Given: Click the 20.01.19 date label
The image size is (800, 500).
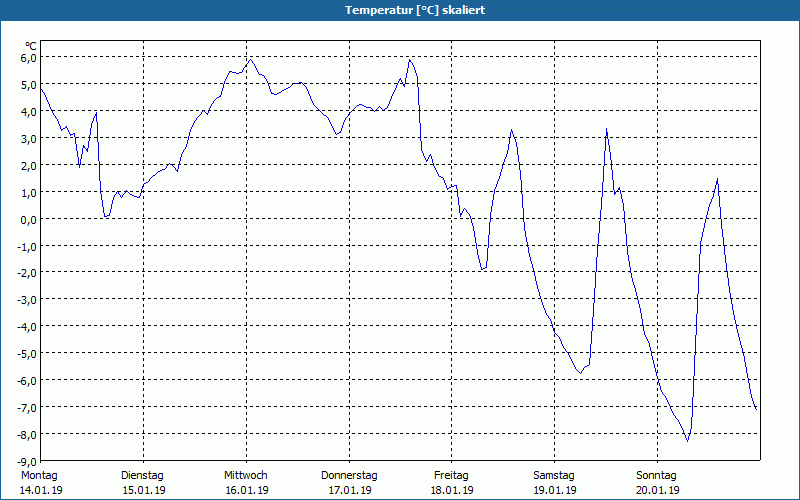Looking at the screenshot, I should pyautogui.click(x=658, y=490).
